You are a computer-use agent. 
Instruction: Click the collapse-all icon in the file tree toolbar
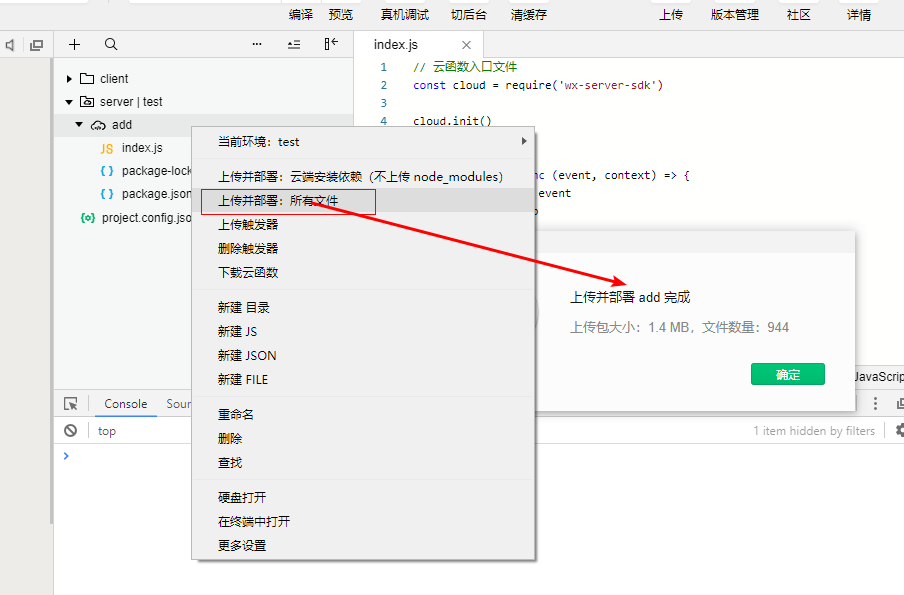(293, 45)
